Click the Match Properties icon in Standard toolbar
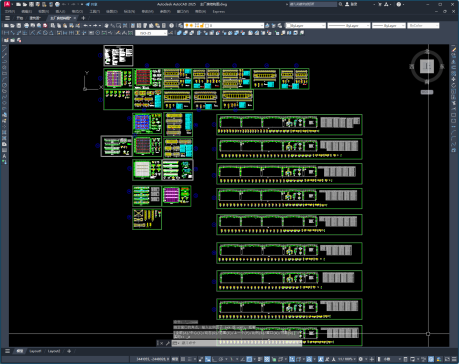 tap(71, 25)
